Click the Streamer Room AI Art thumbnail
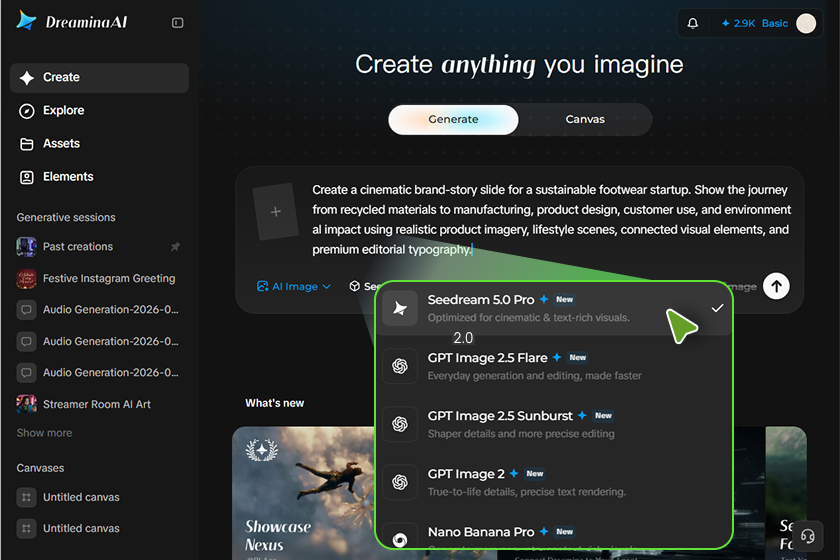Image resolution: width=840 pixels, height=560 pixels. pos(26,404)
